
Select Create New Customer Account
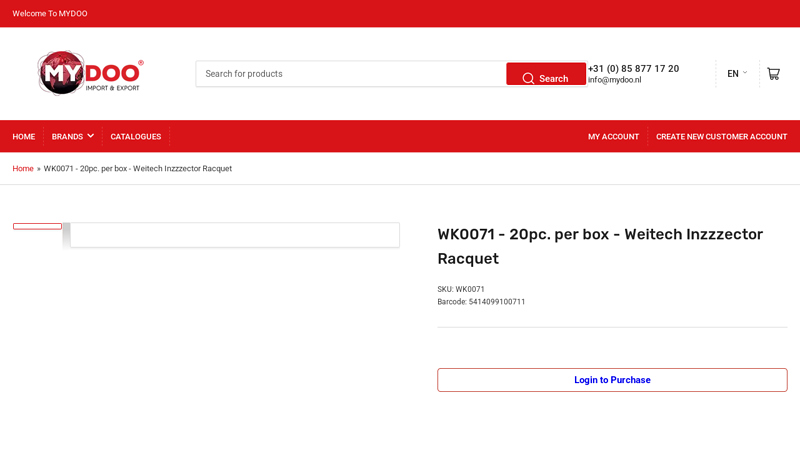pyautogui.click(x=721, y=137)
